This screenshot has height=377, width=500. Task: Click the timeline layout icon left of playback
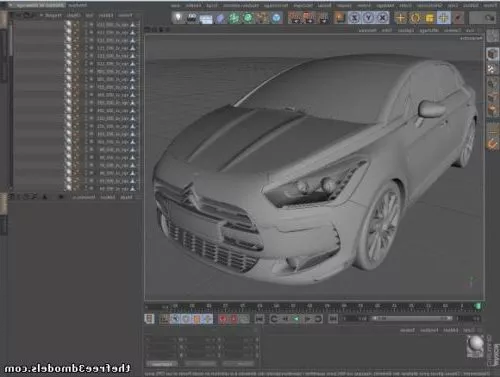click(149, 319)
